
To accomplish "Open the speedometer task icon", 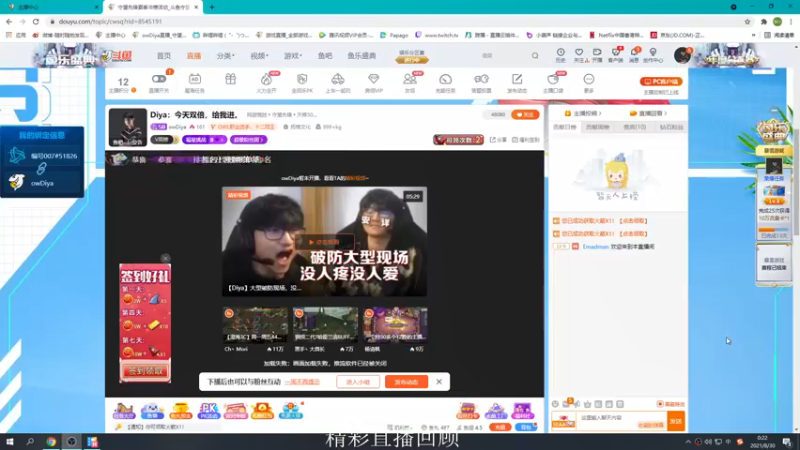I will pos(445,79).
